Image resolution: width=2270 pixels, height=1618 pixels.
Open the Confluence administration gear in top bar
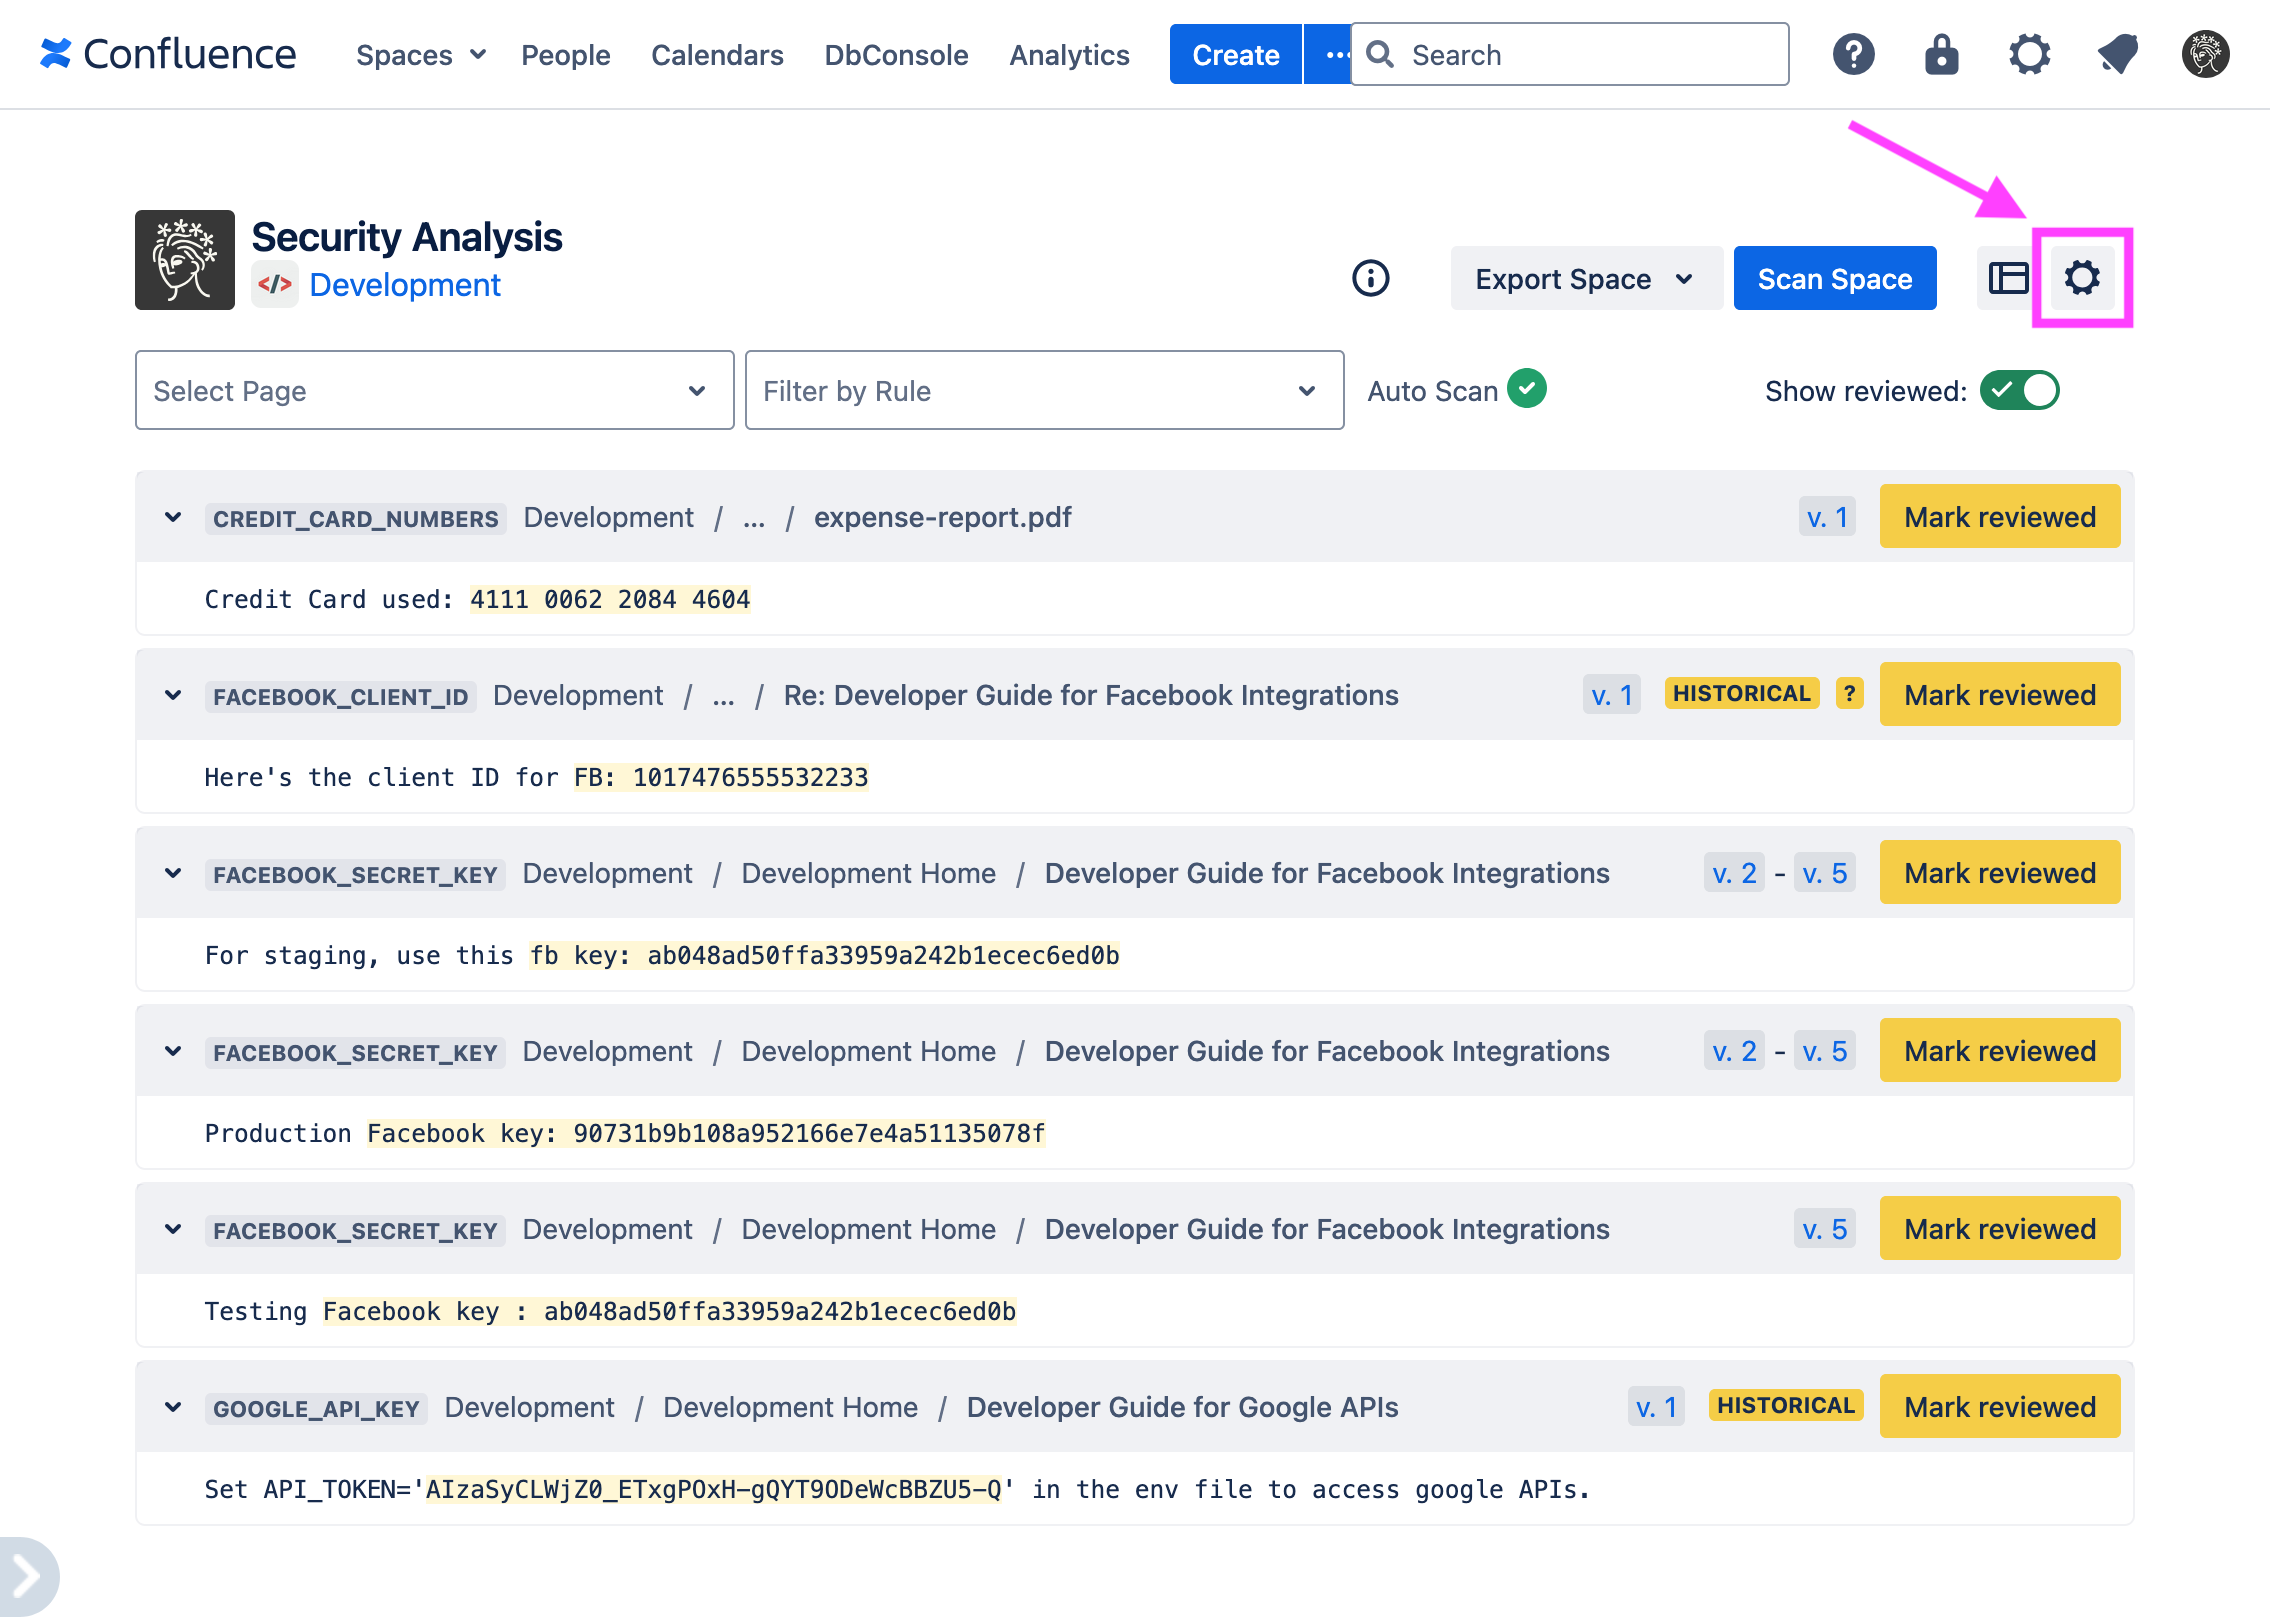[2029, 54]
